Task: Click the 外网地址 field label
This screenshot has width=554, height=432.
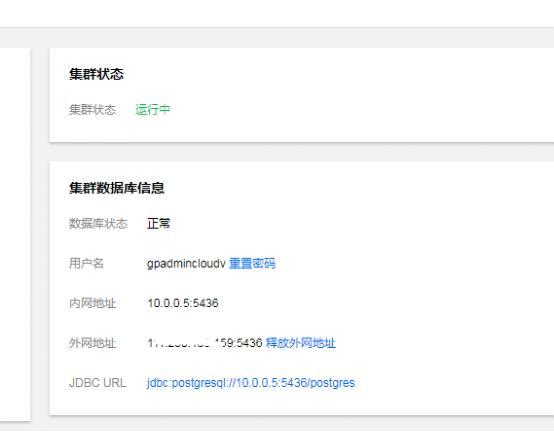Action: tap(93, 343)
